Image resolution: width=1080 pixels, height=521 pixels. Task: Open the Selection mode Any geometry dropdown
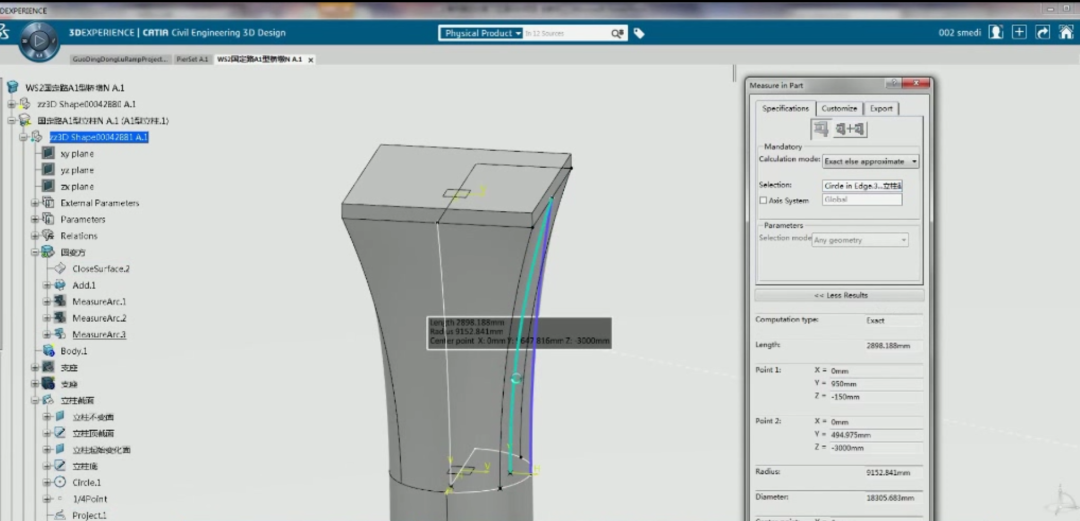(x=860, y=240)
